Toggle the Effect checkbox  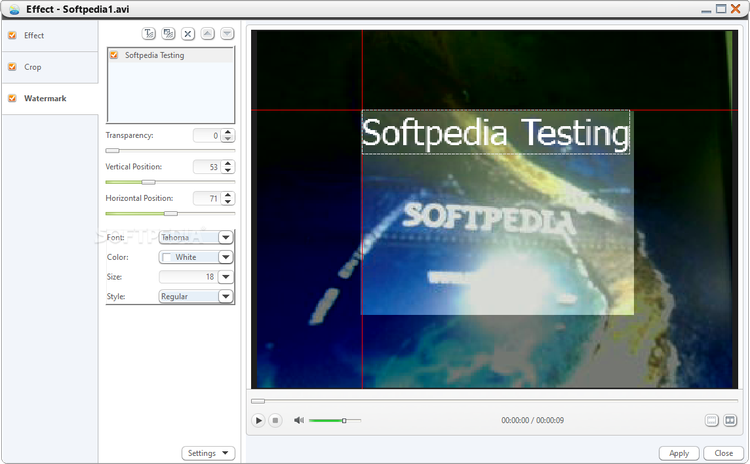coord(12,35)
